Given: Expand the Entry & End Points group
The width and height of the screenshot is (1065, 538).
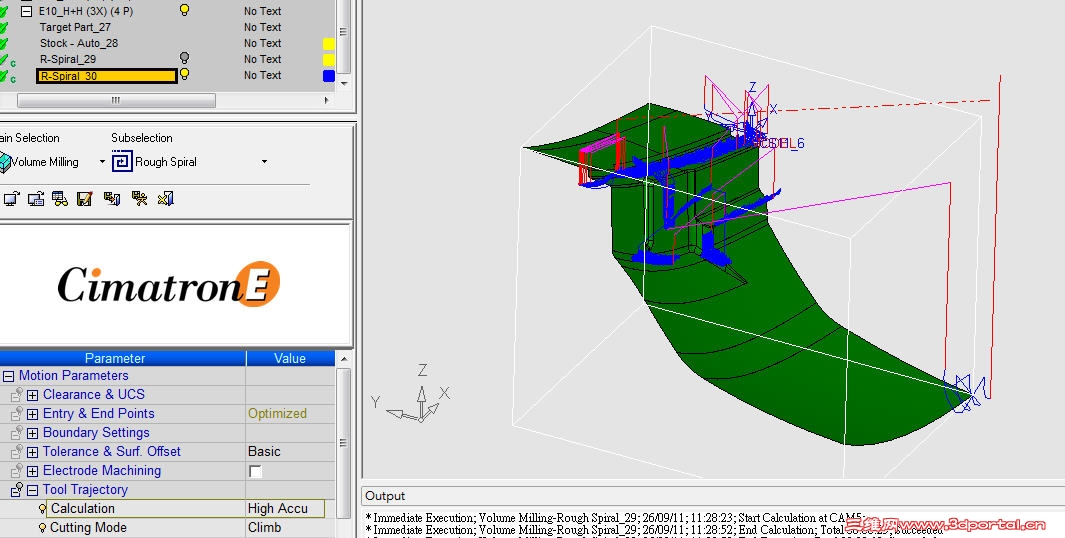Looking at the screenshot, I should [x=33, y=414].
